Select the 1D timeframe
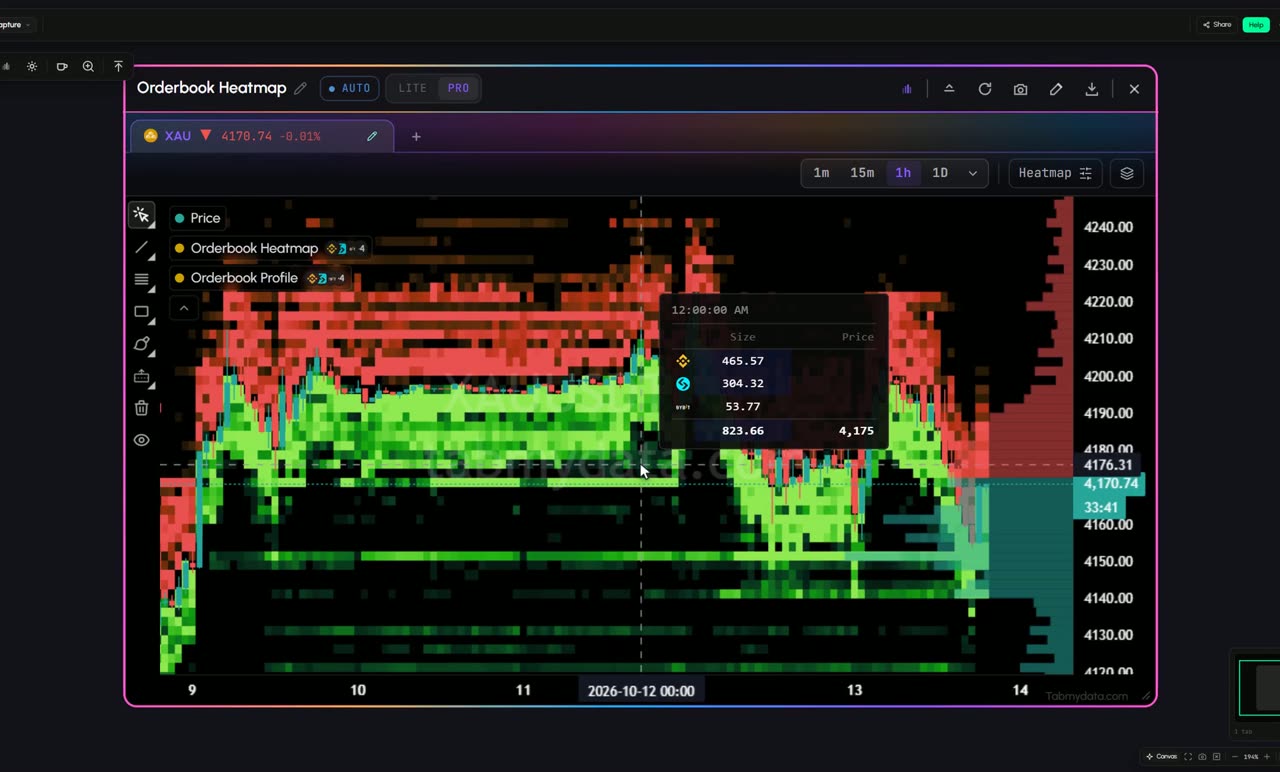The width and height of the screenshot is (1280, 772). coord(940,173)
